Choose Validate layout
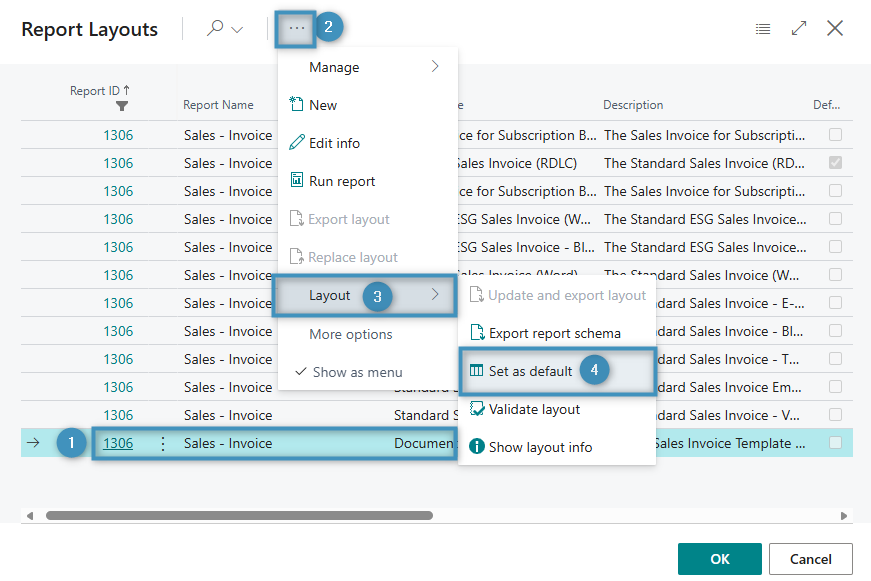The width and height of the screenshot is (871, 581). click(557, 409)
